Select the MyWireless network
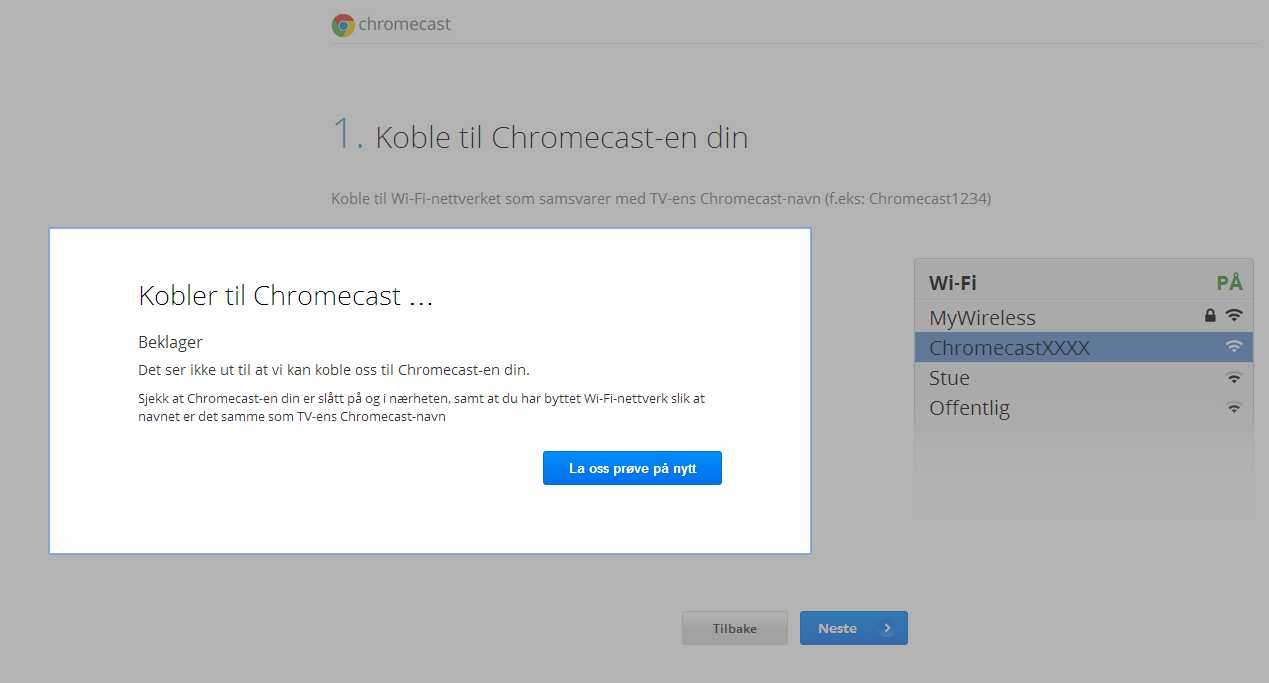 tap(1084, 317)
